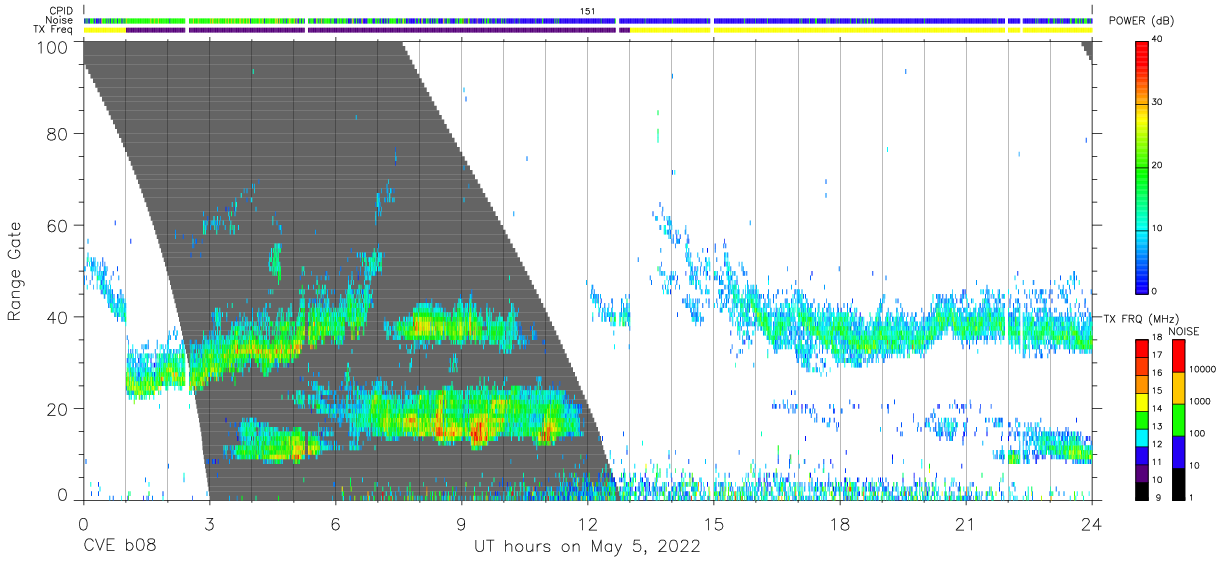Click the purple TX Freq strip near 9 UT

tap(462, 30)
